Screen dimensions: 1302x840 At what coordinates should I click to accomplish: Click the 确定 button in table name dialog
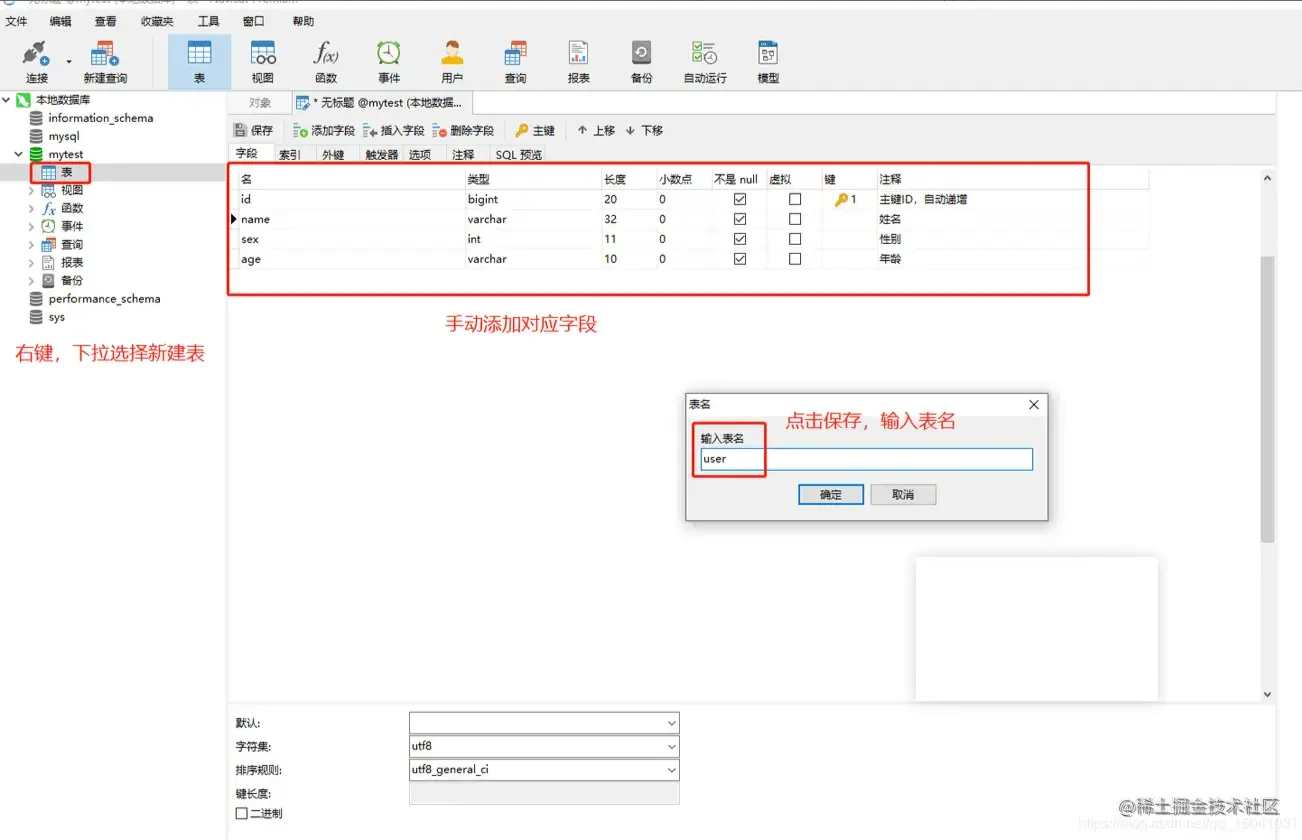pos(830,494)
